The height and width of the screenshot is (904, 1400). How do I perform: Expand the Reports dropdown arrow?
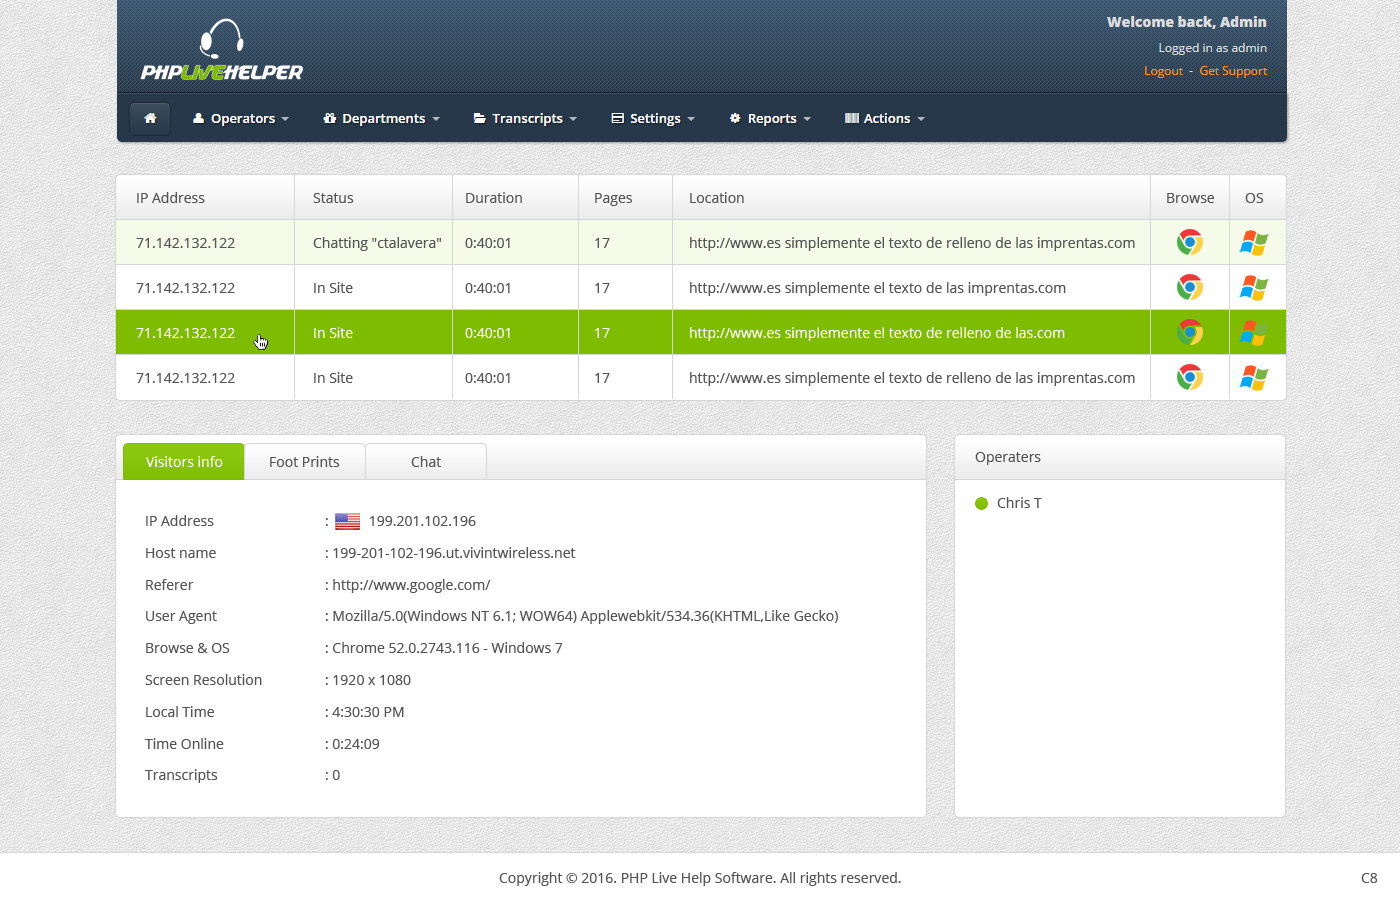(807, 119)
